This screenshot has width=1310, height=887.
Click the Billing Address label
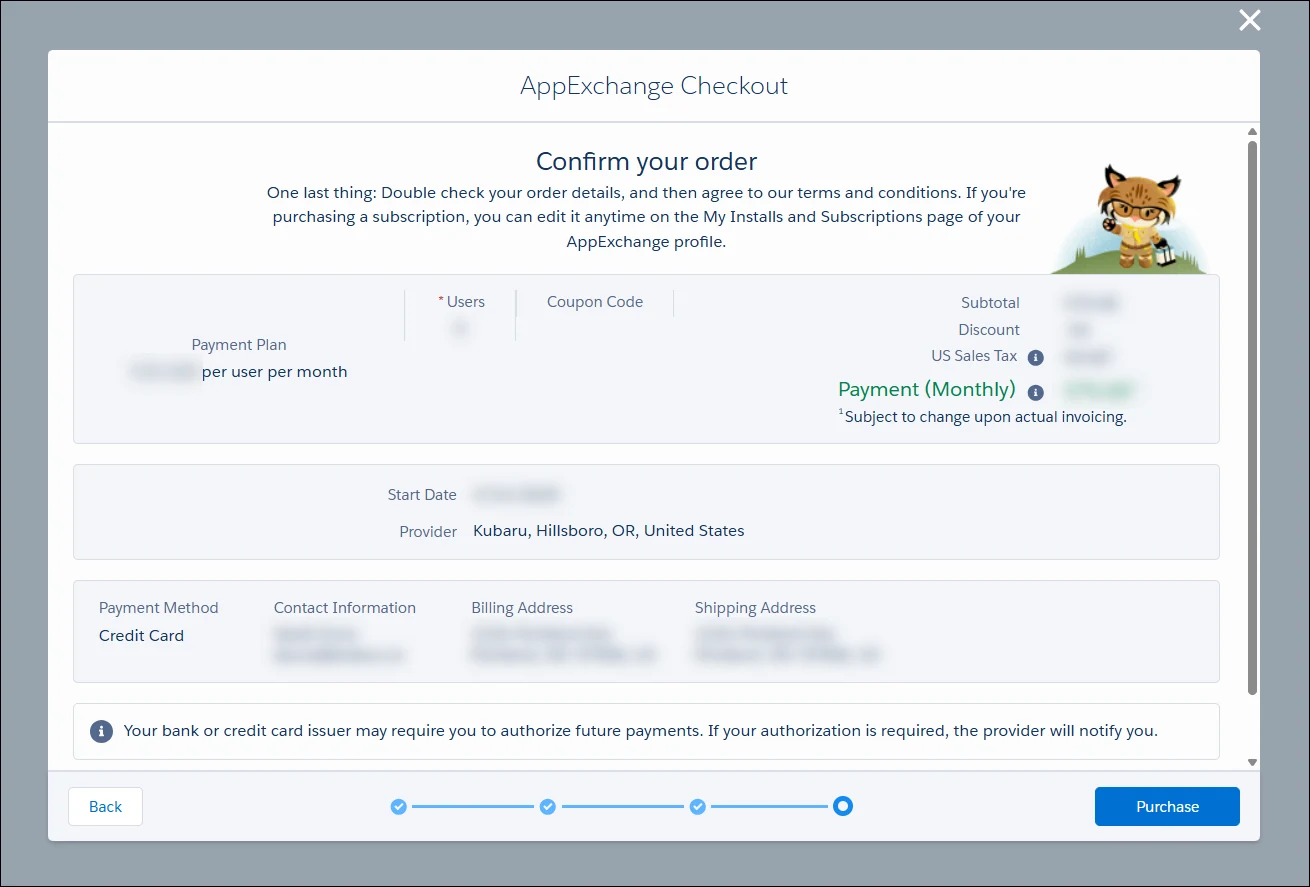tap(522, 608)
